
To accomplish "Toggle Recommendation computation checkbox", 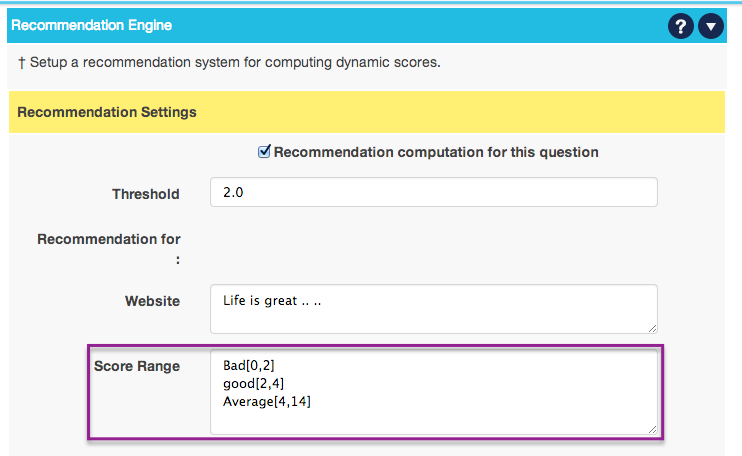I will [x=264, y=152].
